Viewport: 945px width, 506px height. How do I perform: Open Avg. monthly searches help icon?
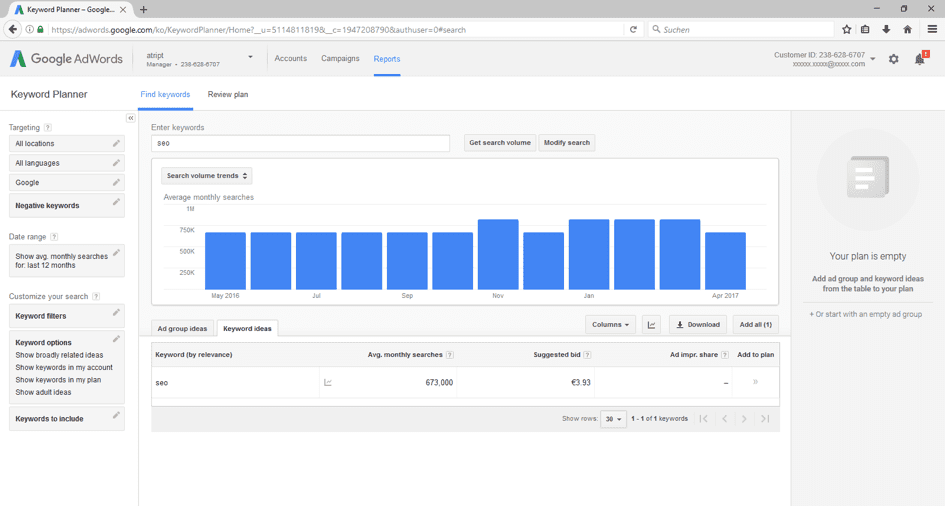(x=450, y=355)
